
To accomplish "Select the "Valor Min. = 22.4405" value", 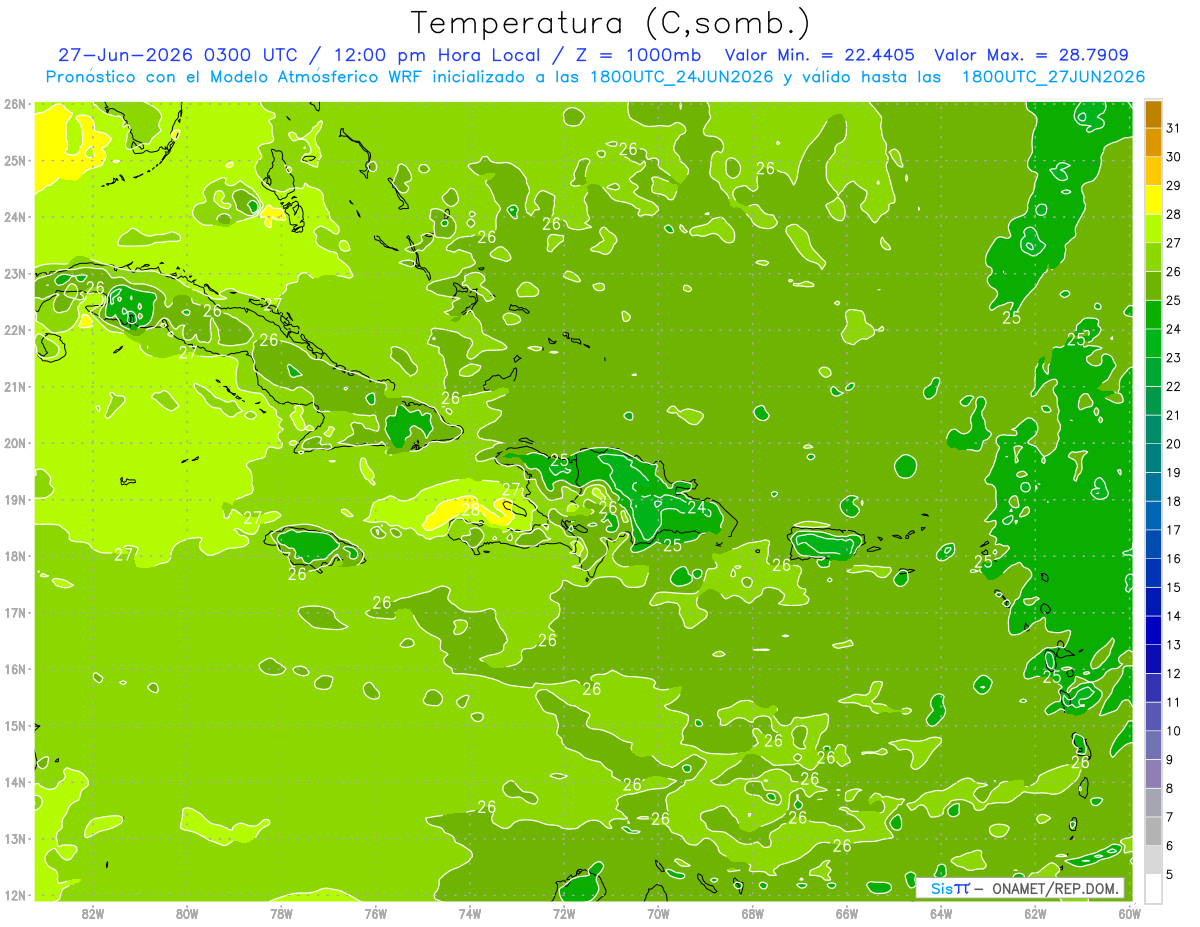I will click(x=819, y=54).
